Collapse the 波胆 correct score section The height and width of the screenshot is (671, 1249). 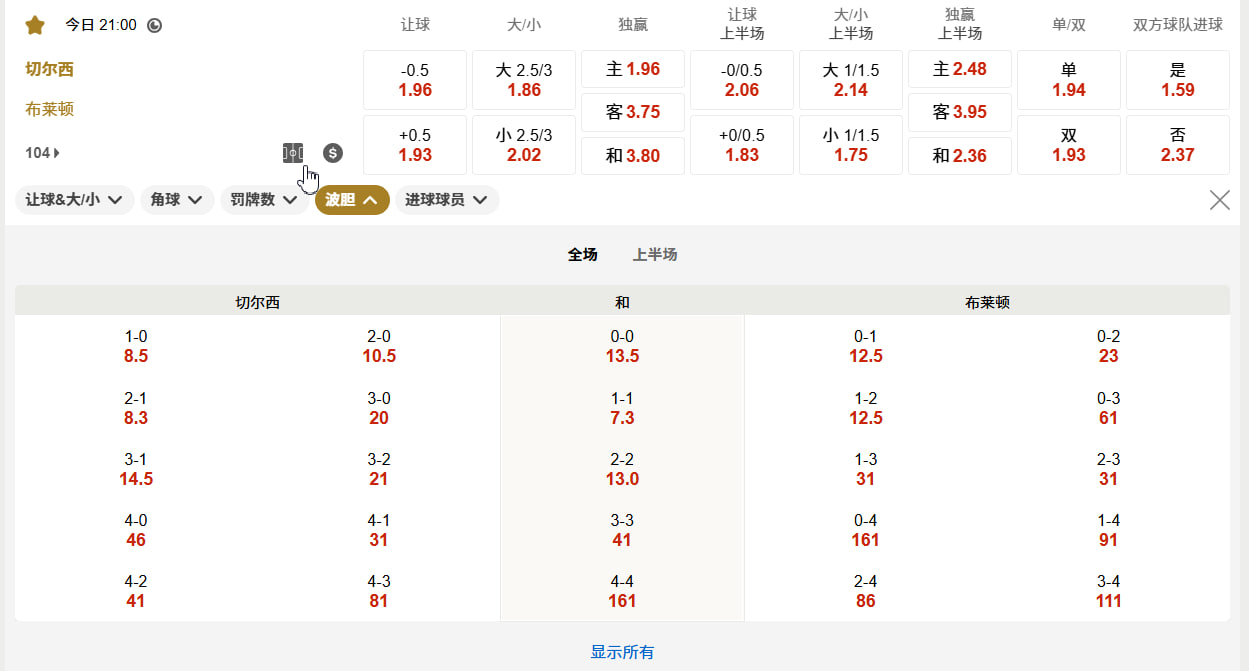pyautogui.click(x=352, y=200)
